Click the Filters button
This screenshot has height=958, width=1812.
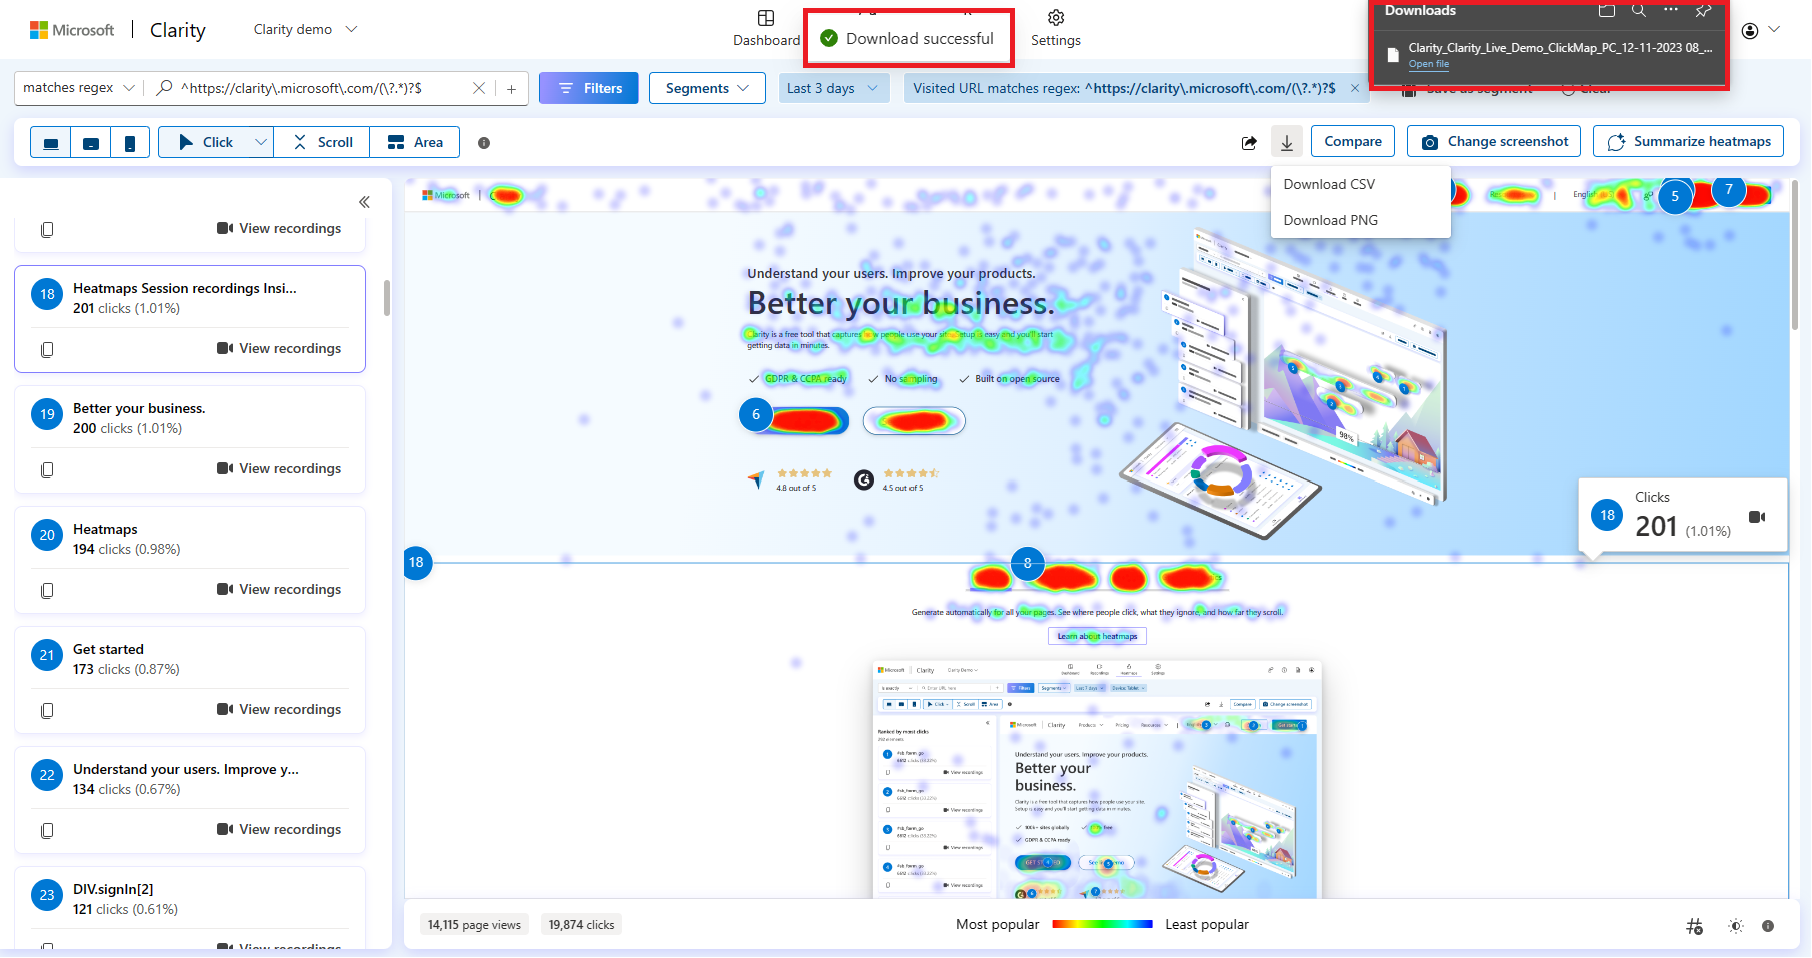point(590,88)
